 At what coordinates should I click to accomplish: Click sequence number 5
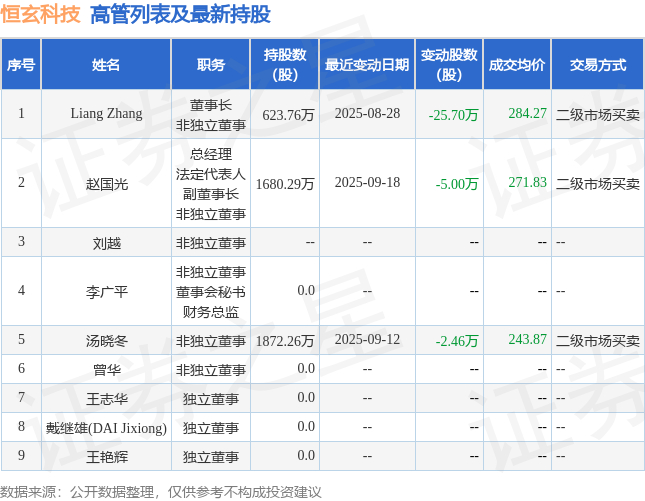click(x=21, y=339)
